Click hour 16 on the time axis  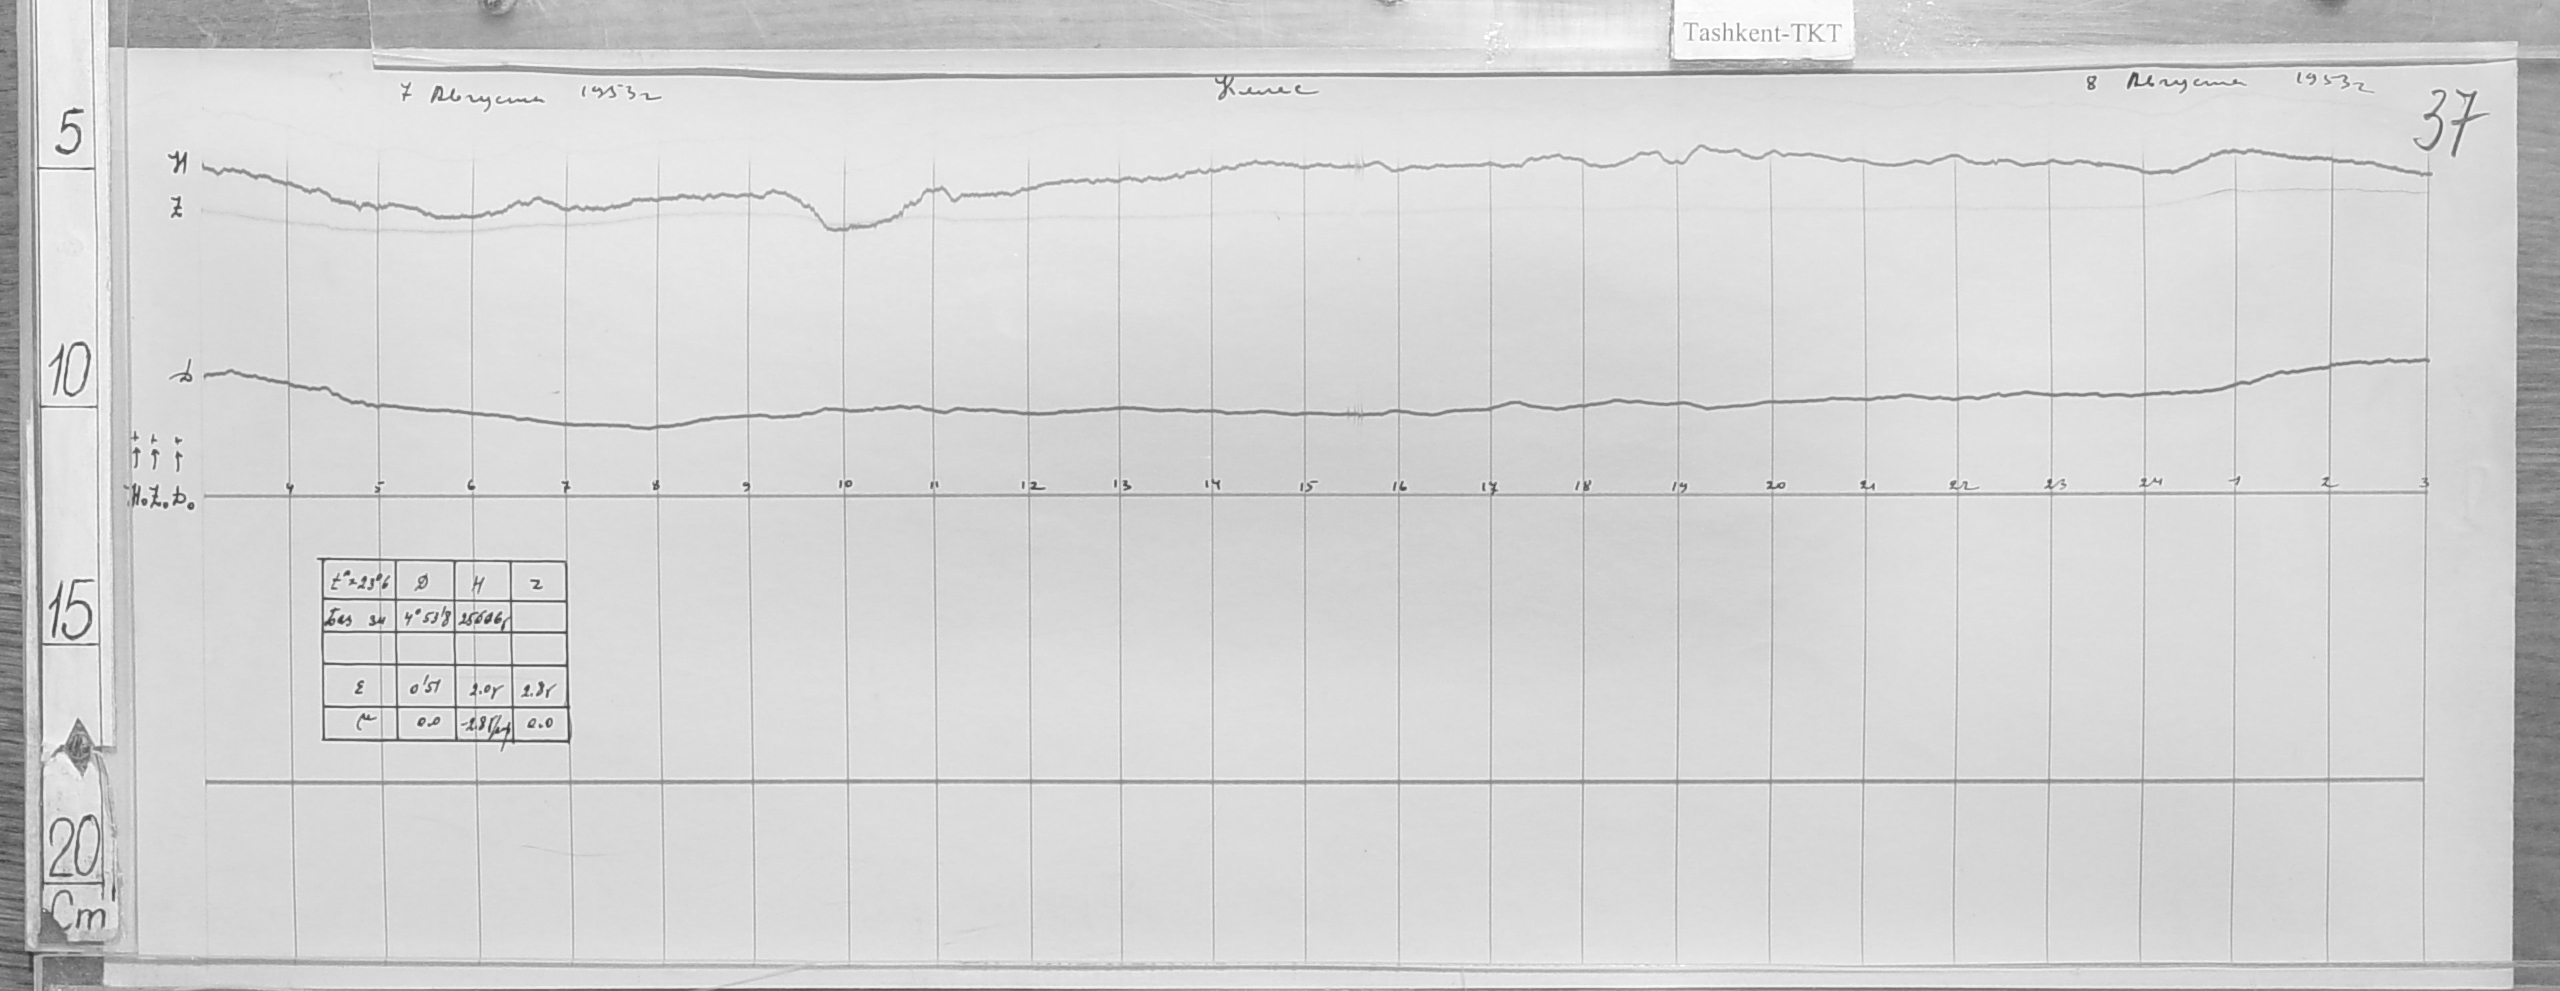(1398, 487)
